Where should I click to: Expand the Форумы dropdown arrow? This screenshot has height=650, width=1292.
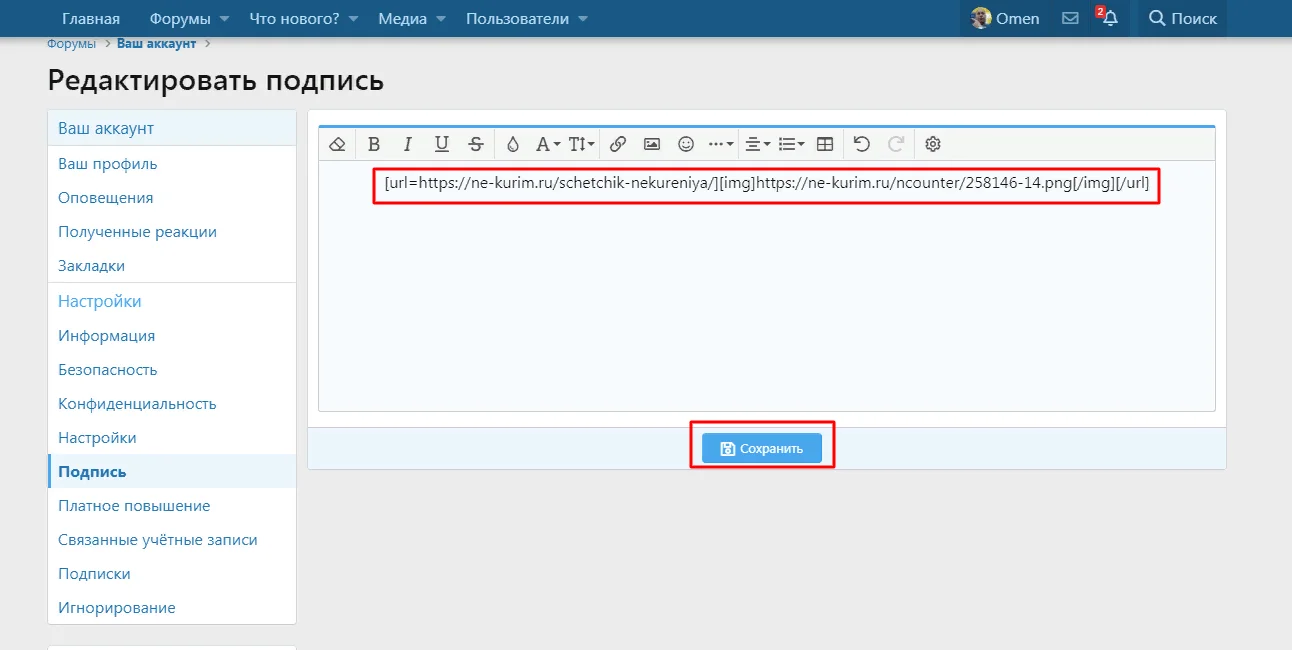coord(224,19)
